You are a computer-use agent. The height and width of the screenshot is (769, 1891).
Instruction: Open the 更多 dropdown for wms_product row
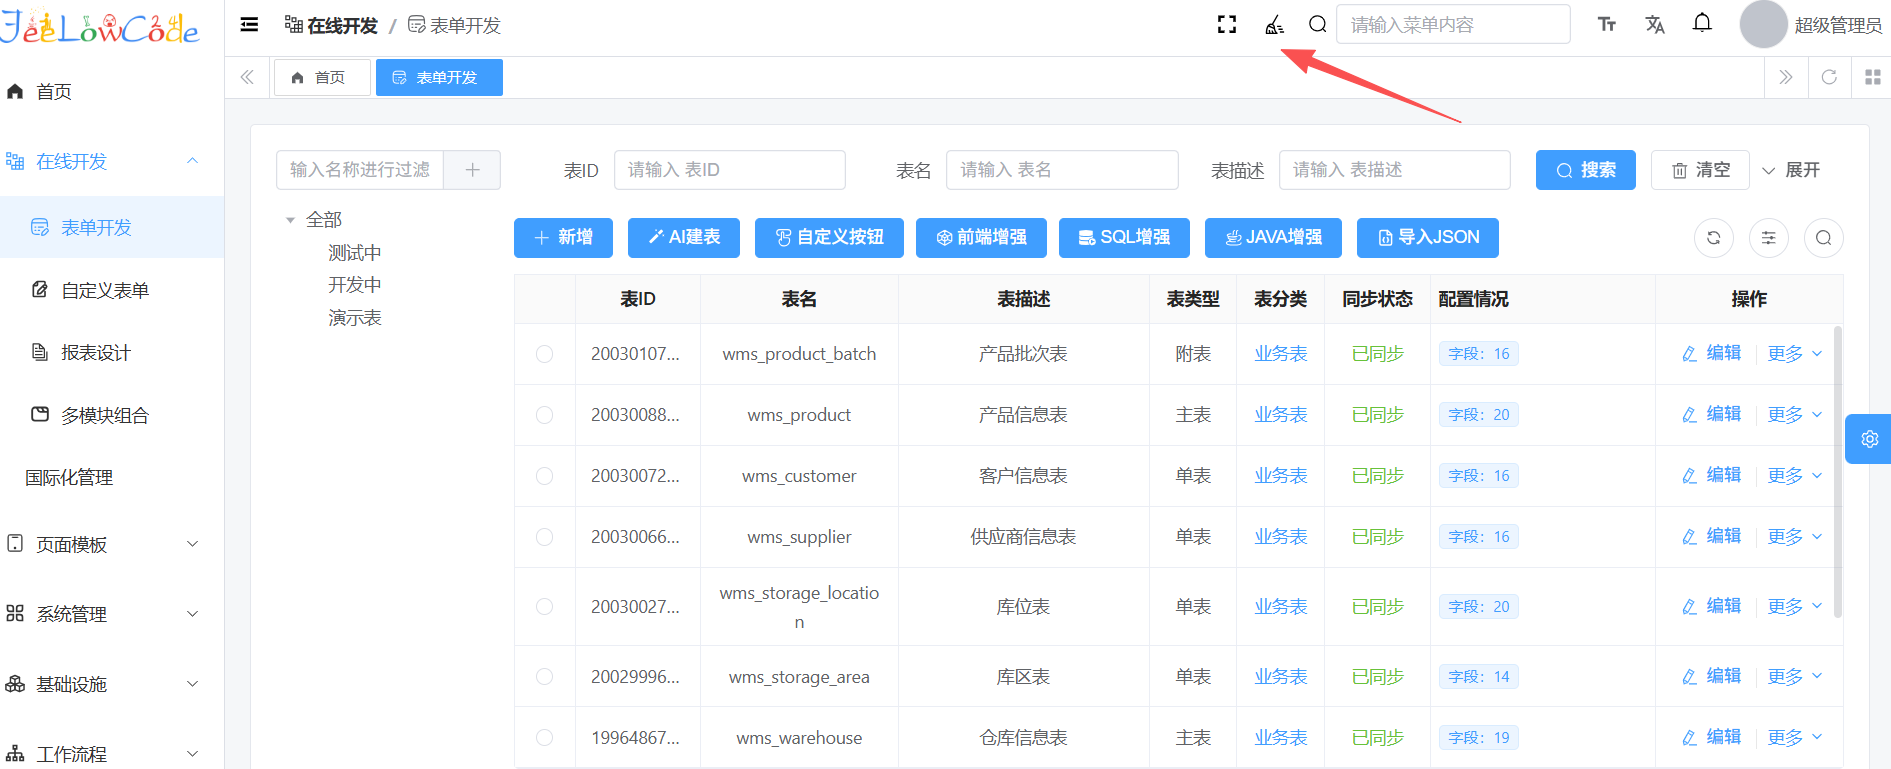[1794, 415]
